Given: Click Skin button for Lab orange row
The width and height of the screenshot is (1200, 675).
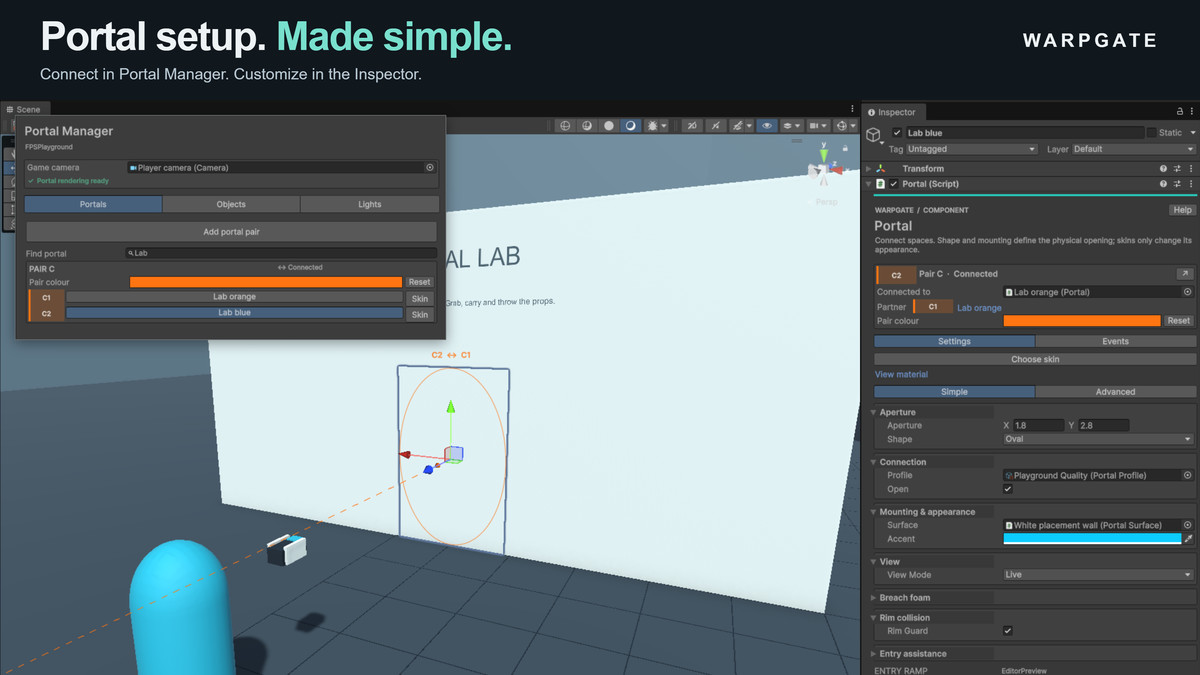Looking at the screenshot, I should [x=419, y=298].
